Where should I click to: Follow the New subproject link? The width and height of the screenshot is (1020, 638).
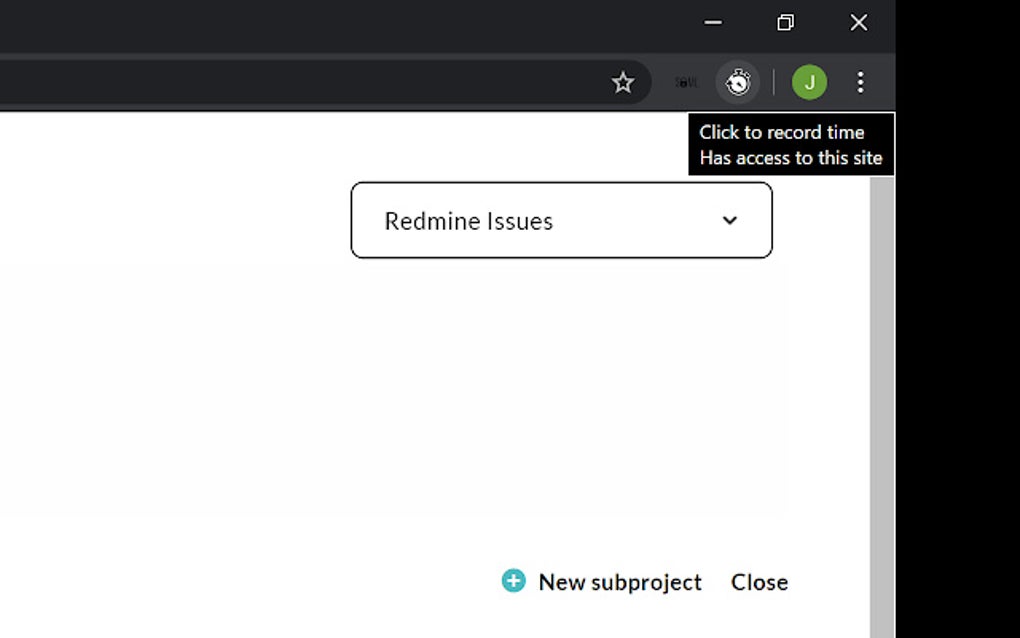619,581
